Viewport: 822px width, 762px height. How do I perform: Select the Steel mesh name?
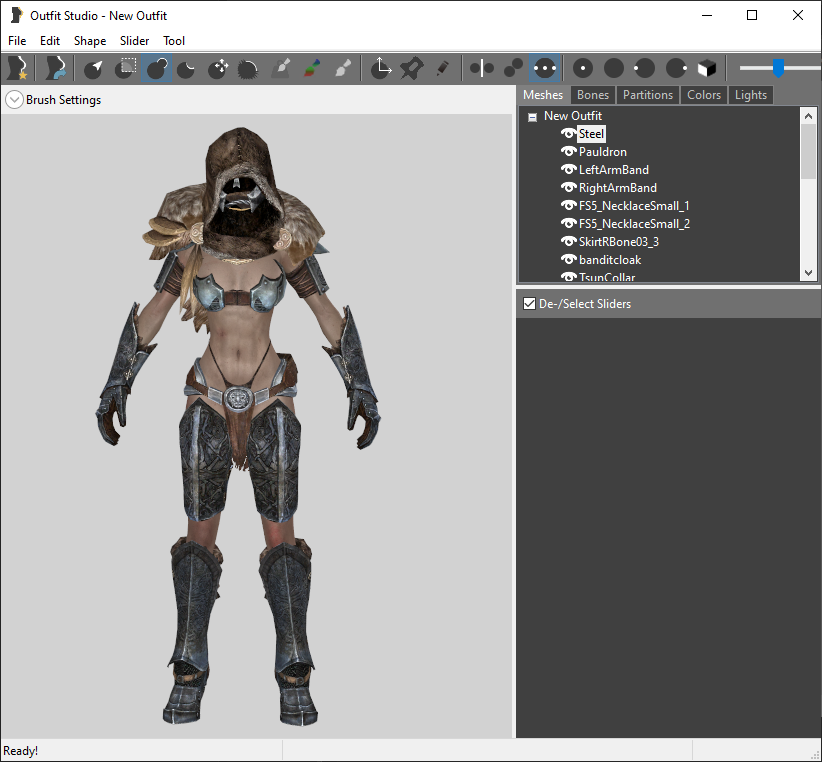click(x=591, y=134)
